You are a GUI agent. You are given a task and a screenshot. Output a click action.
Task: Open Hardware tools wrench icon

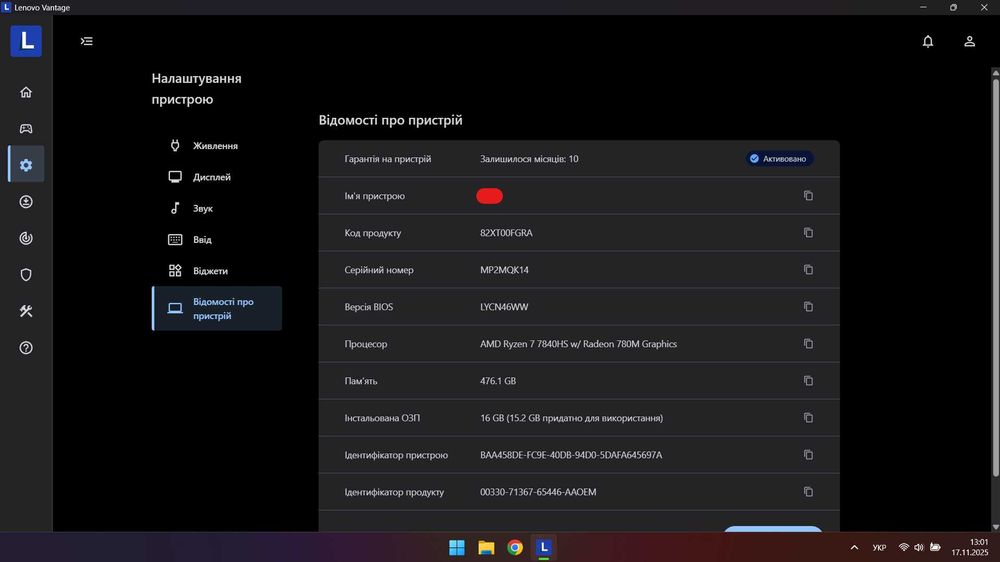26,311
